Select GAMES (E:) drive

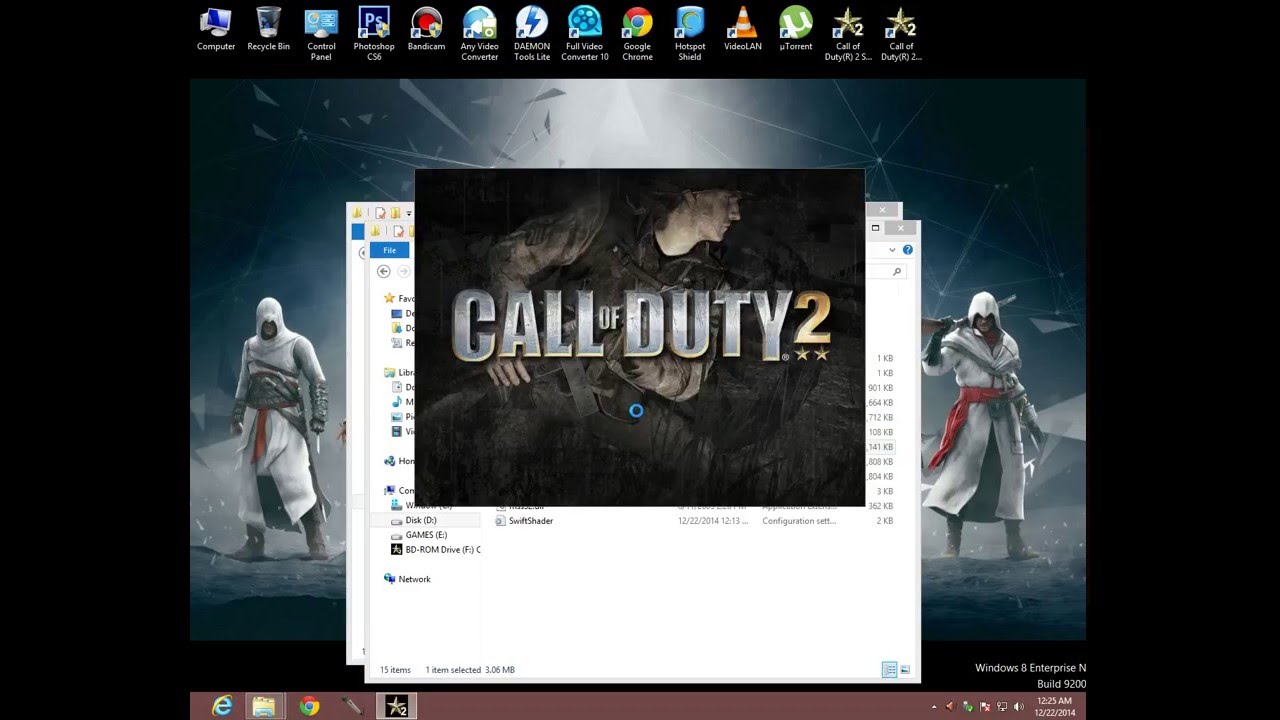point(426,535)
